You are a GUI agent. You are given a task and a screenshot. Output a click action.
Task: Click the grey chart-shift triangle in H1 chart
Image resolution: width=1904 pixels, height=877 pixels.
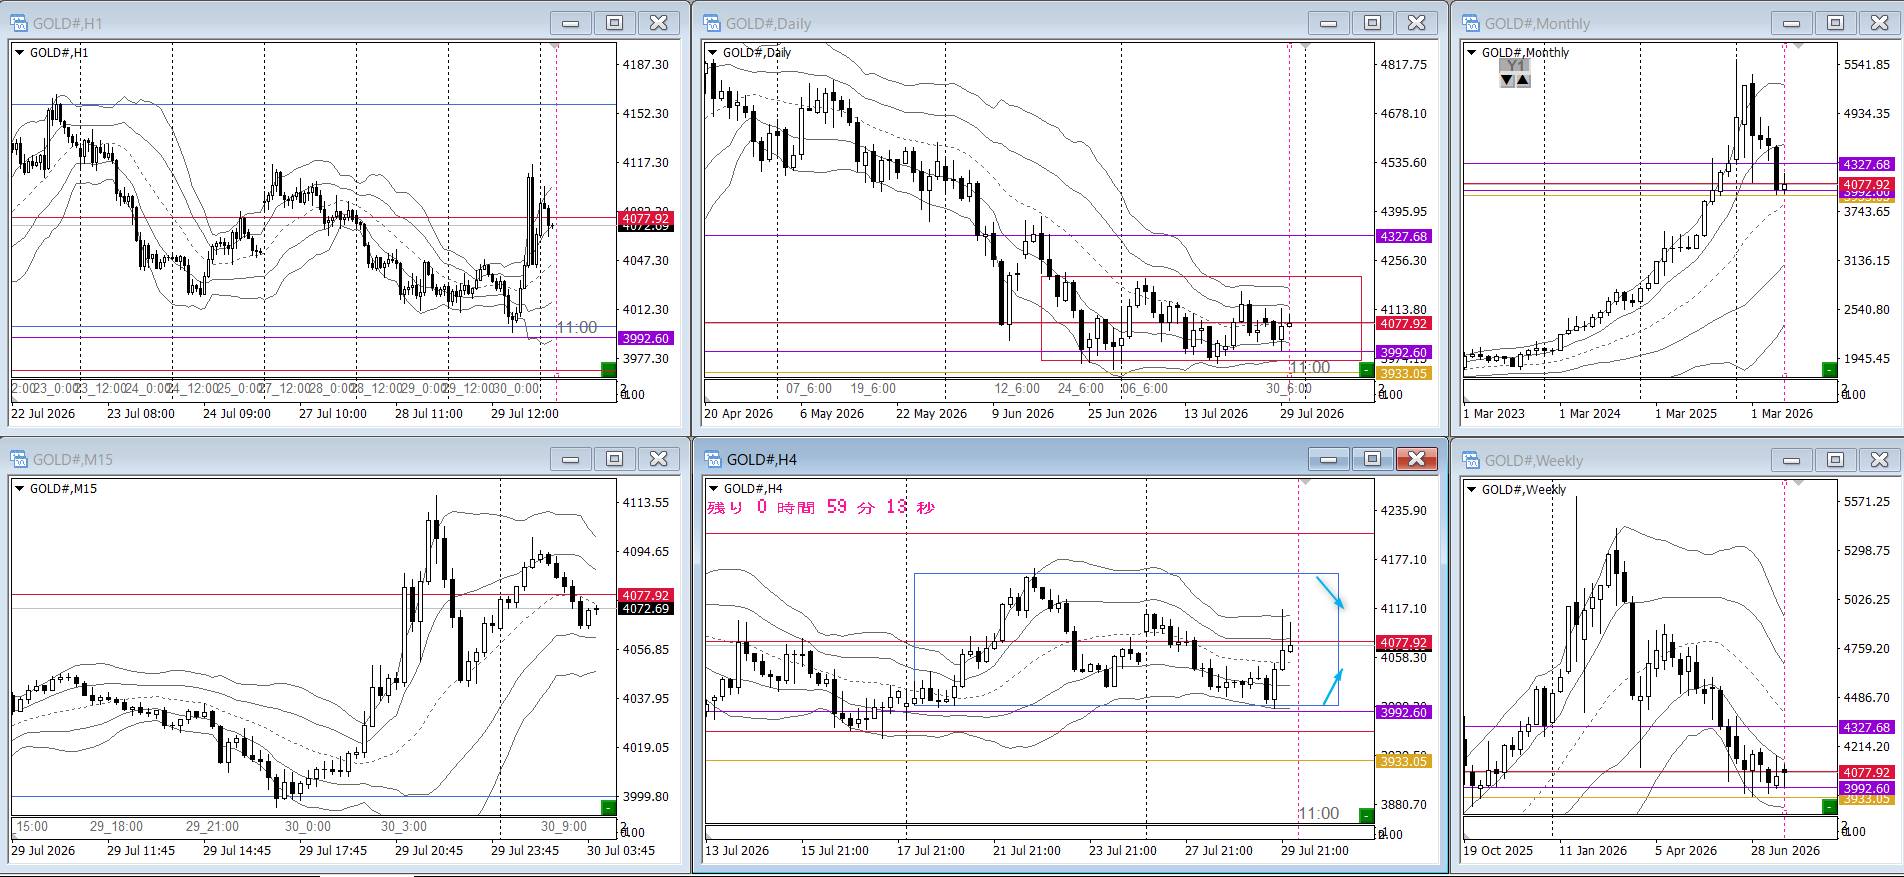(555, 46)
